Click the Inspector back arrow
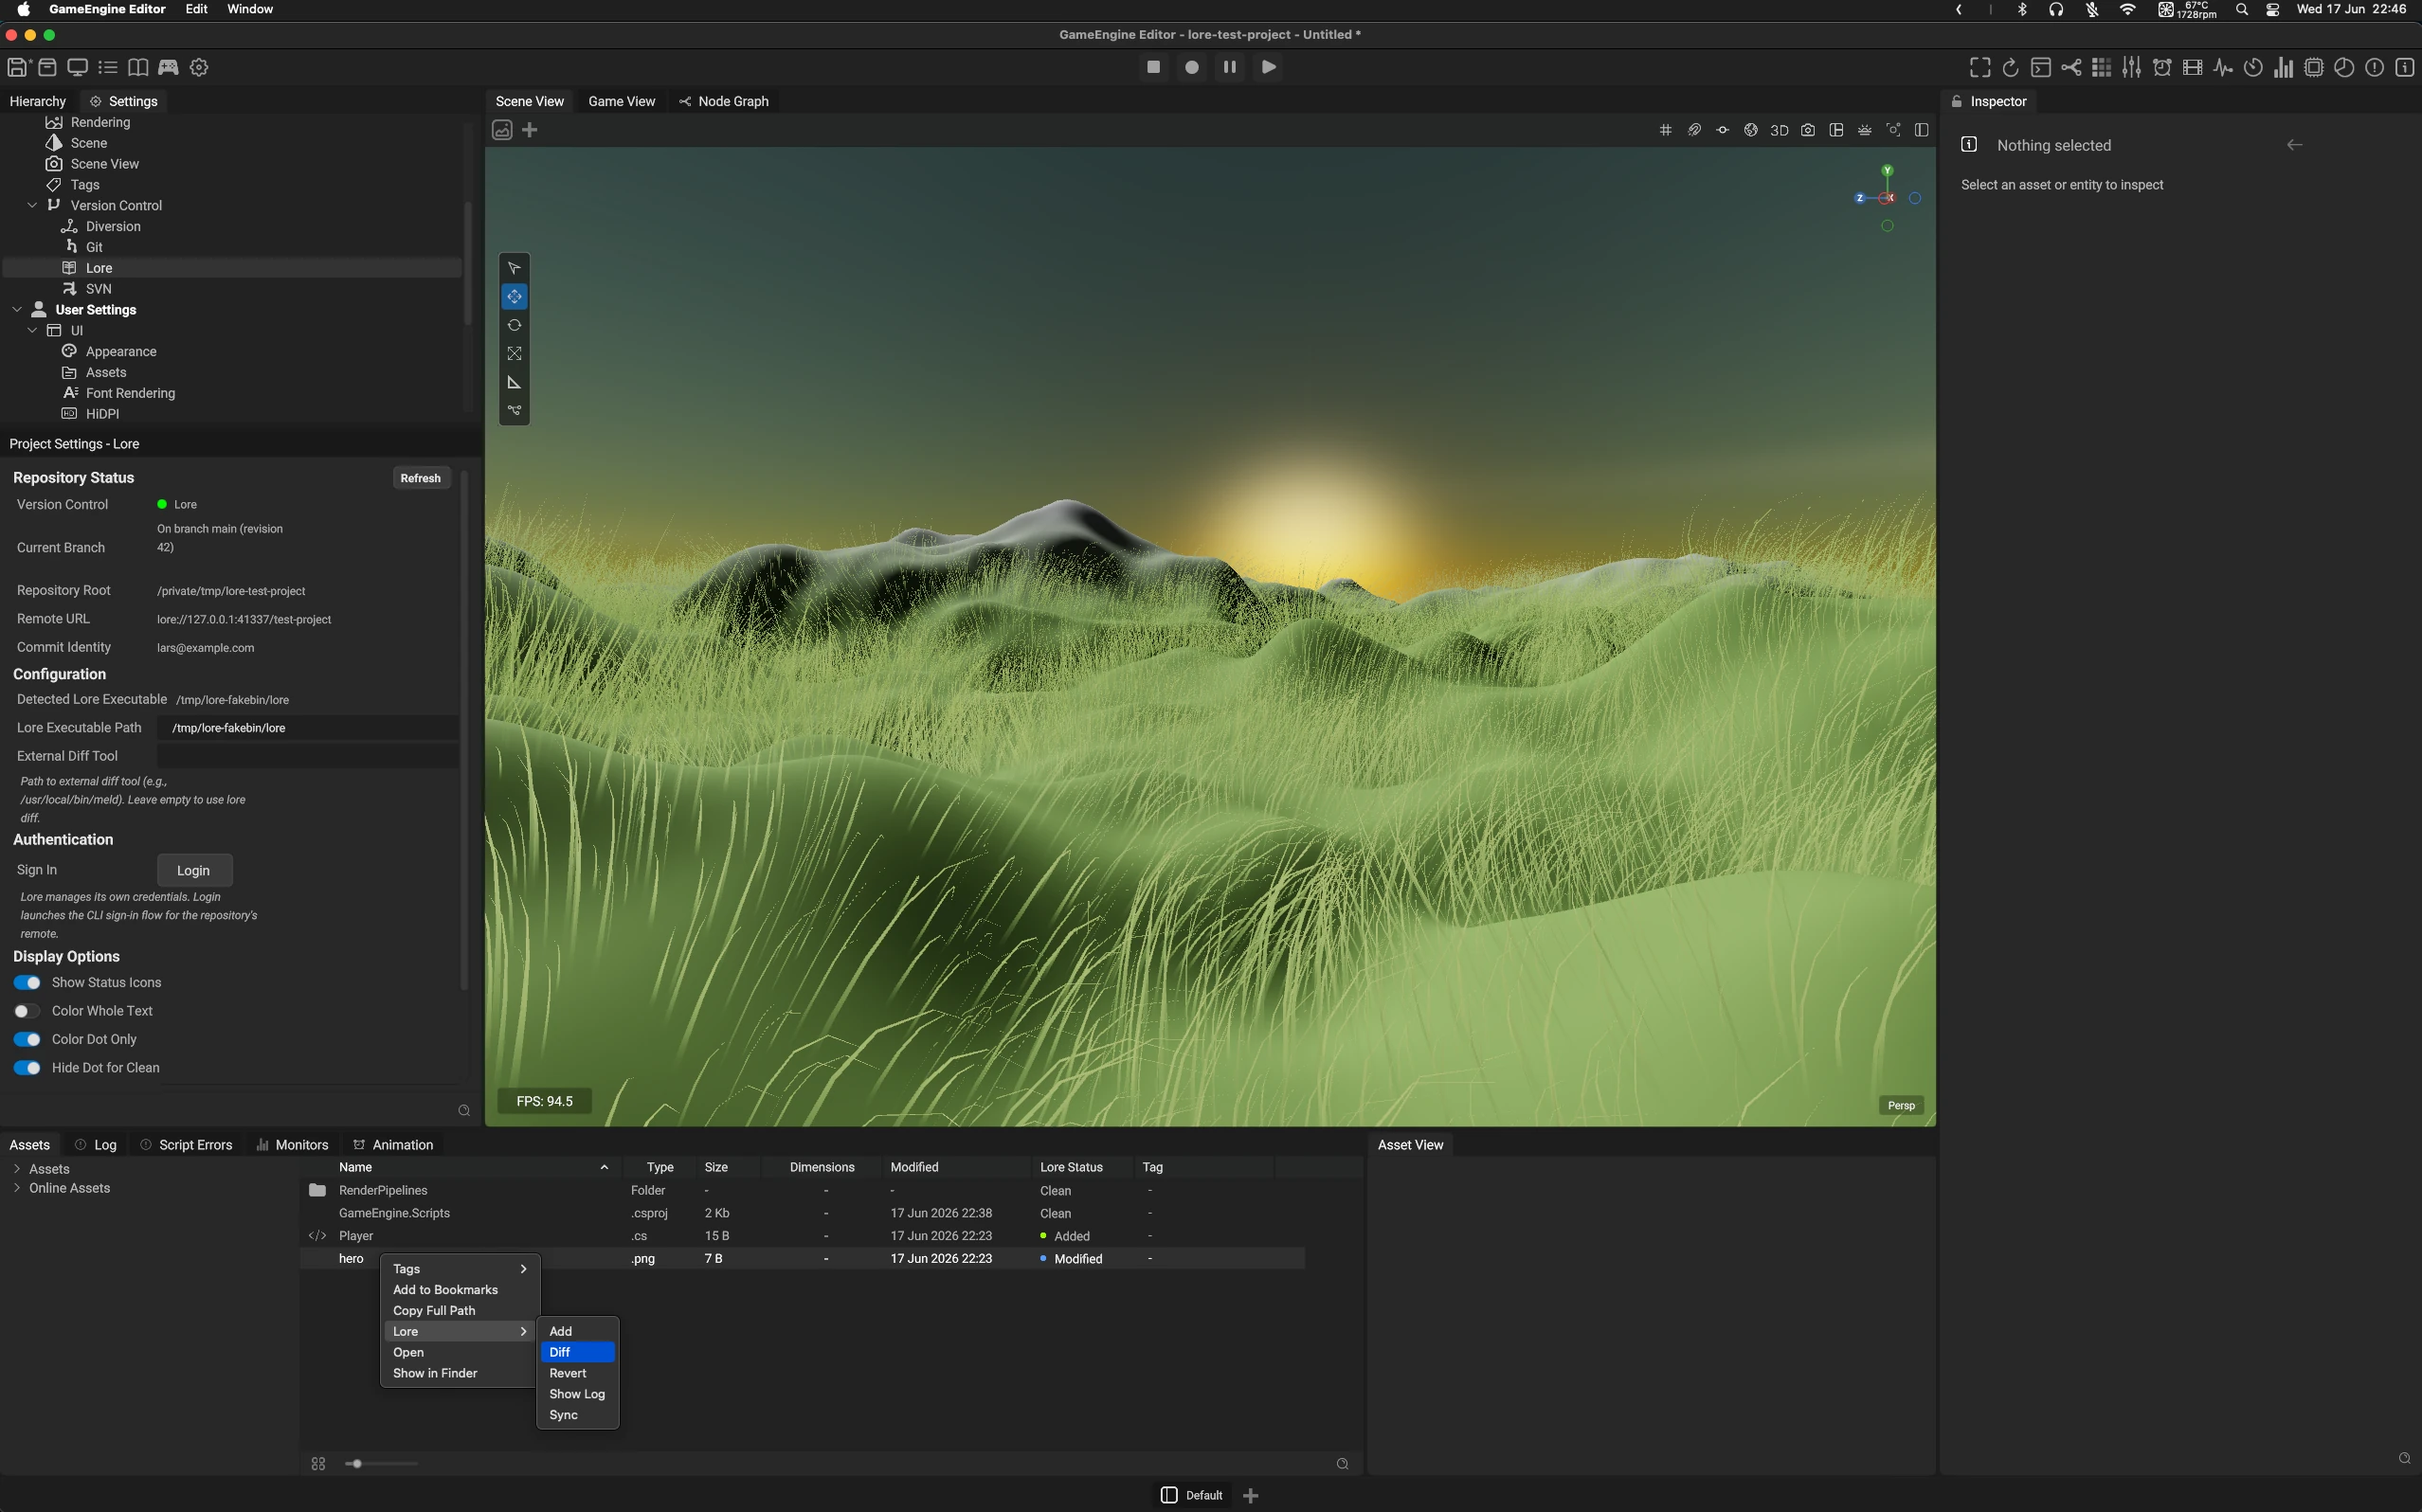2422x1512 pixels. [2295, 145]
